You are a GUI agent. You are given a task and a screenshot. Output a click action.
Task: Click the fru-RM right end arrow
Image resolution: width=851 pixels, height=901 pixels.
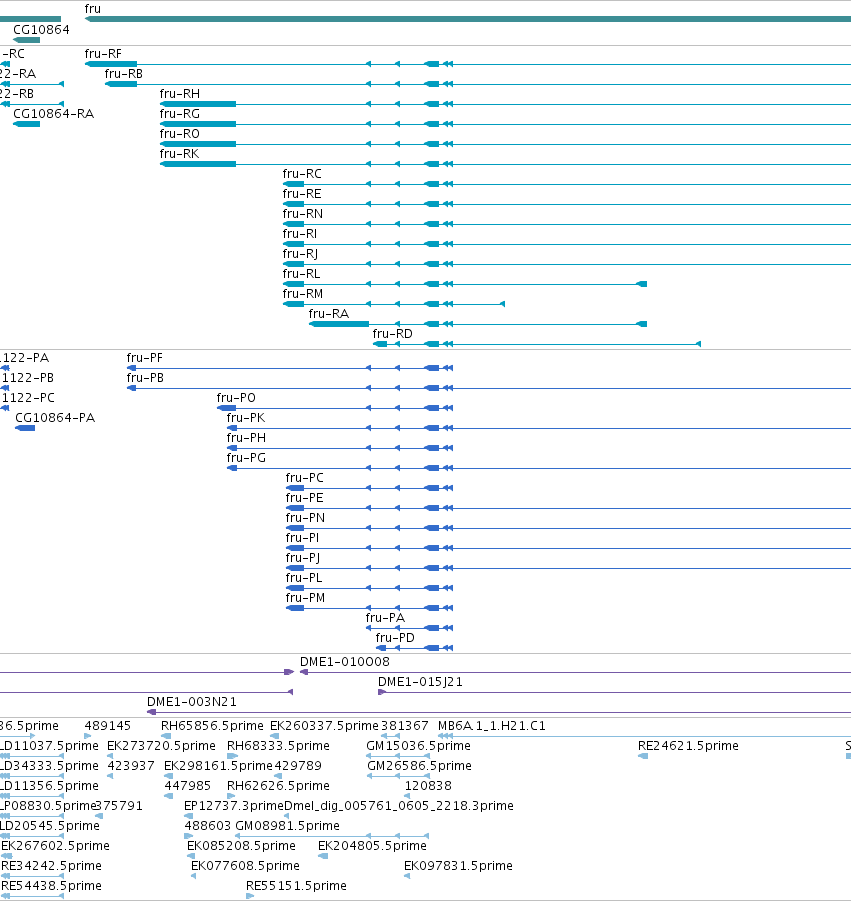[x=502, y=304]
